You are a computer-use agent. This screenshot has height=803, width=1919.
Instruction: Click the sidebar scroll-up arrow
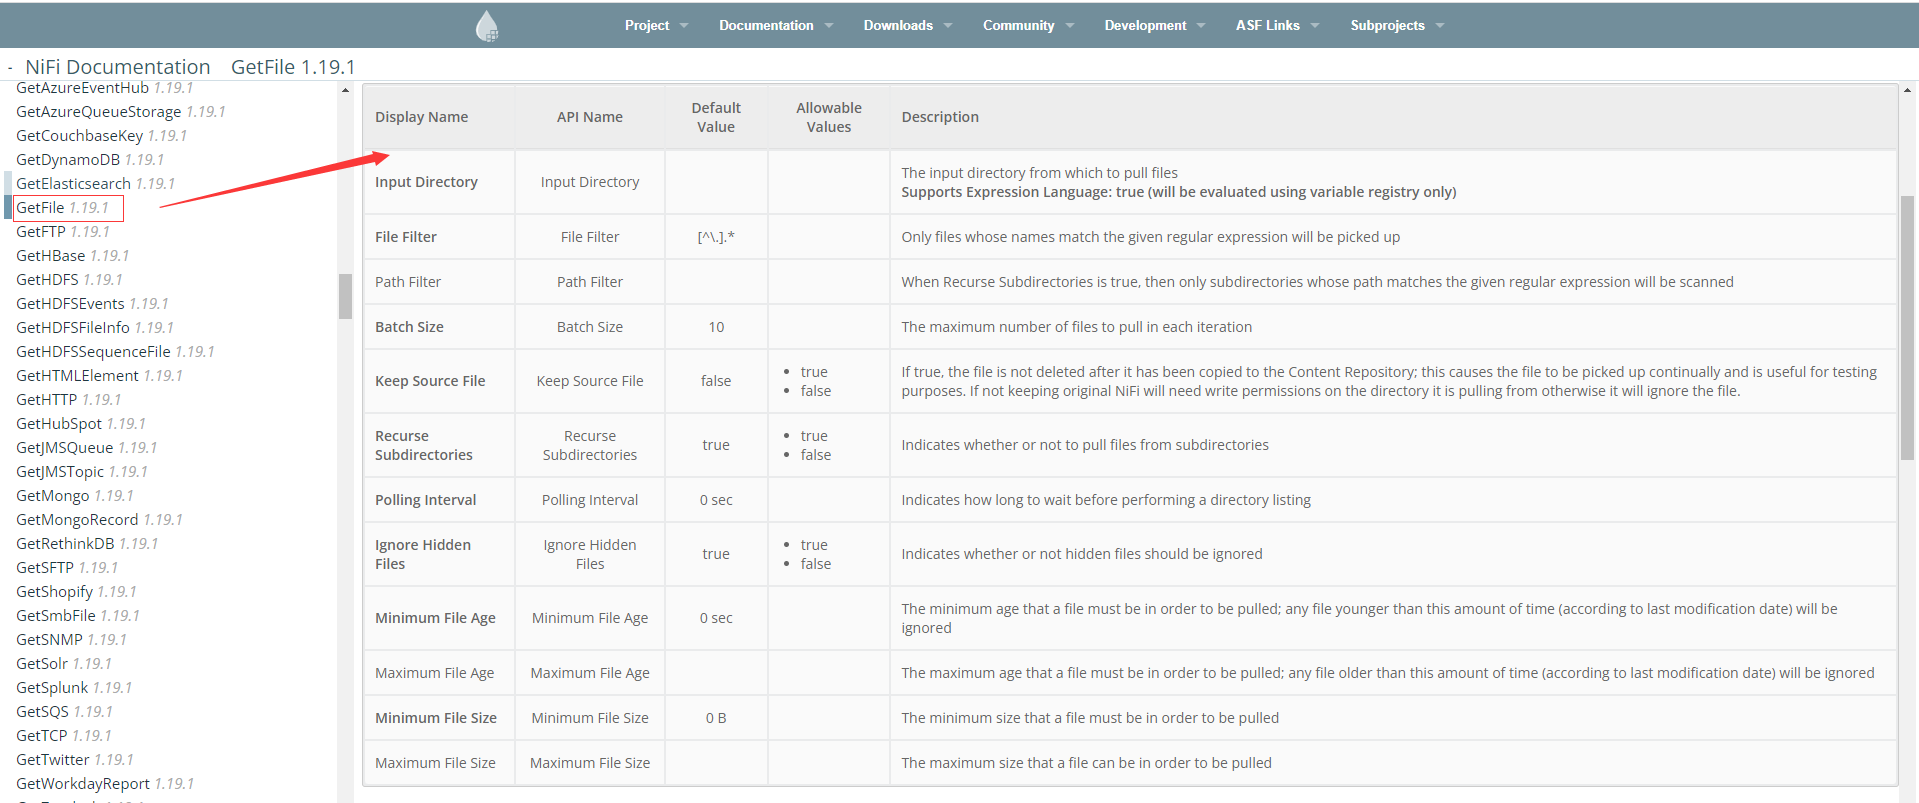(x=345, y=90)
